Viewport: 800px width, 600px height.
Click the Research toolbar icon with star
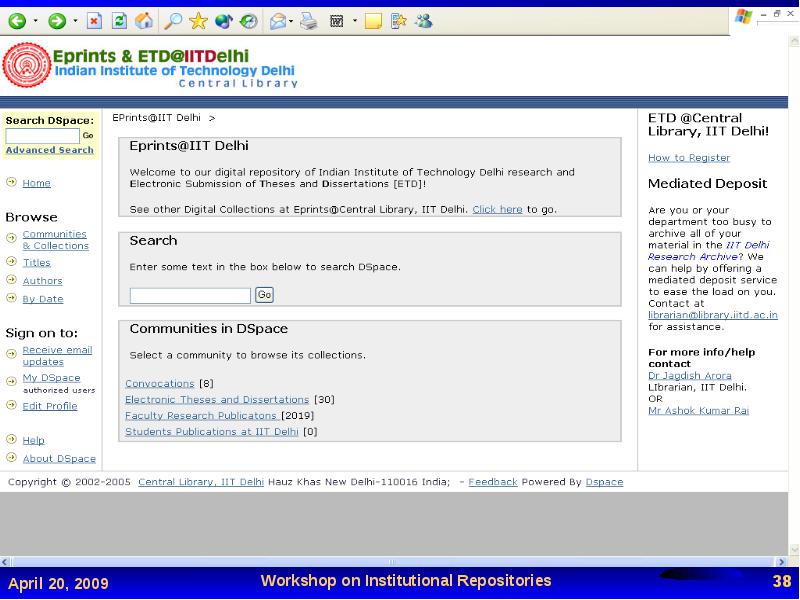[x=398, y=21]
